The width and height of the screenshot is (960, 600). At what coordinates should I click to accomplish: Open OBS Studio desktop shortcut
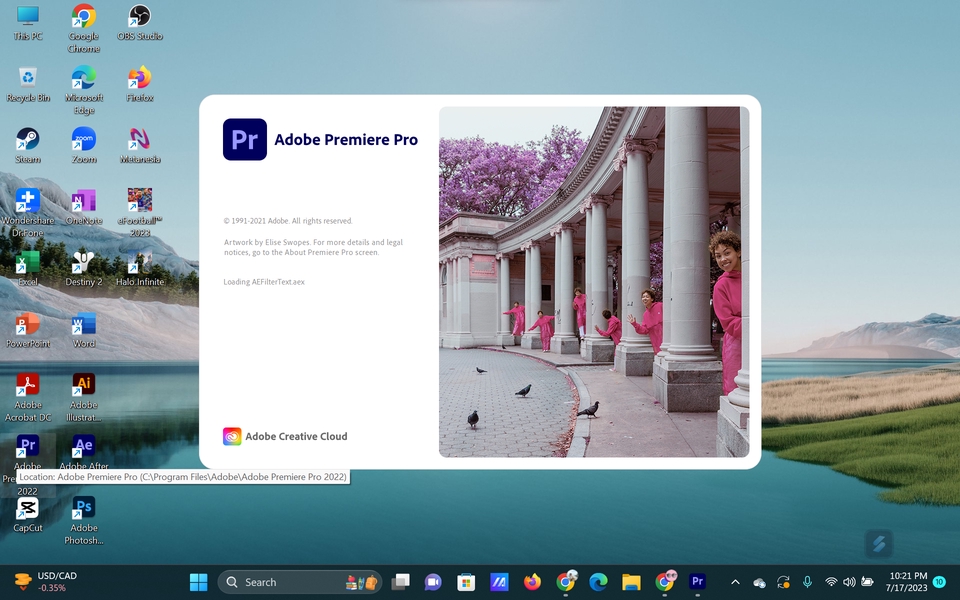pyautogui.click(x=140, y=23)
